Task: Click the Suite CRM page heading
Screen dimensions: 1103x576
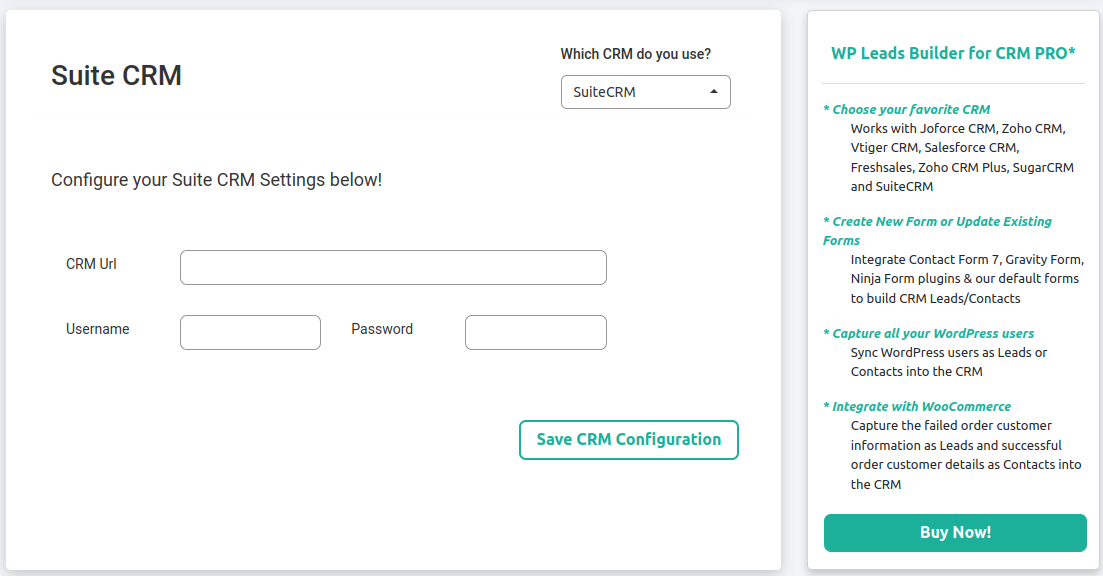Action: (x=117, y=75)
